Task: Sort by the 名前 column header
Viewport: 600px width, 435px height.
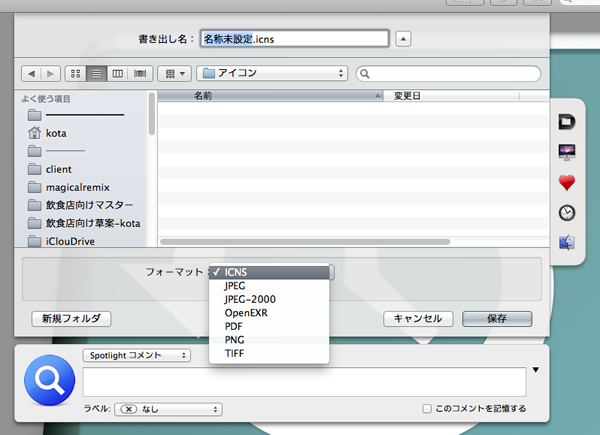Action: (270, 96)
